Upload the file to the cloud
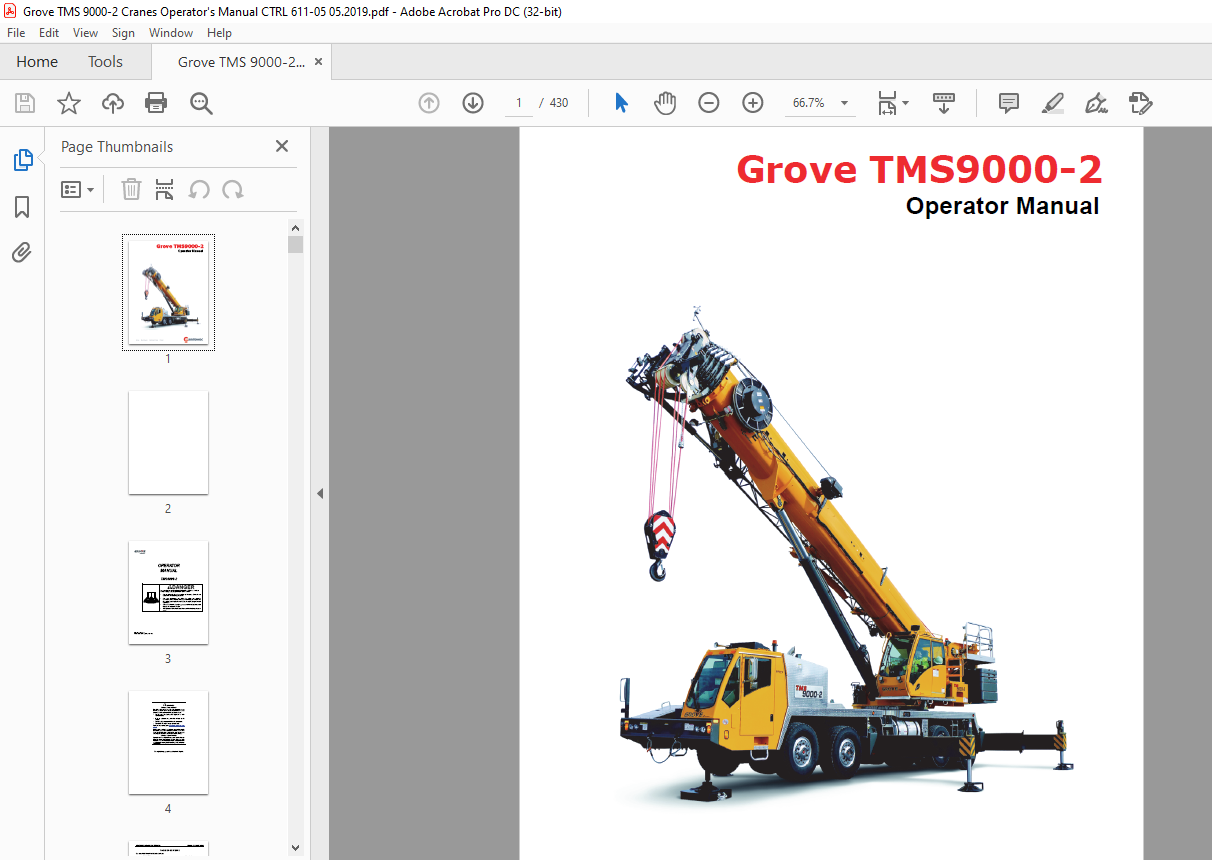The image size is (1212, 860). pos(113,103)
